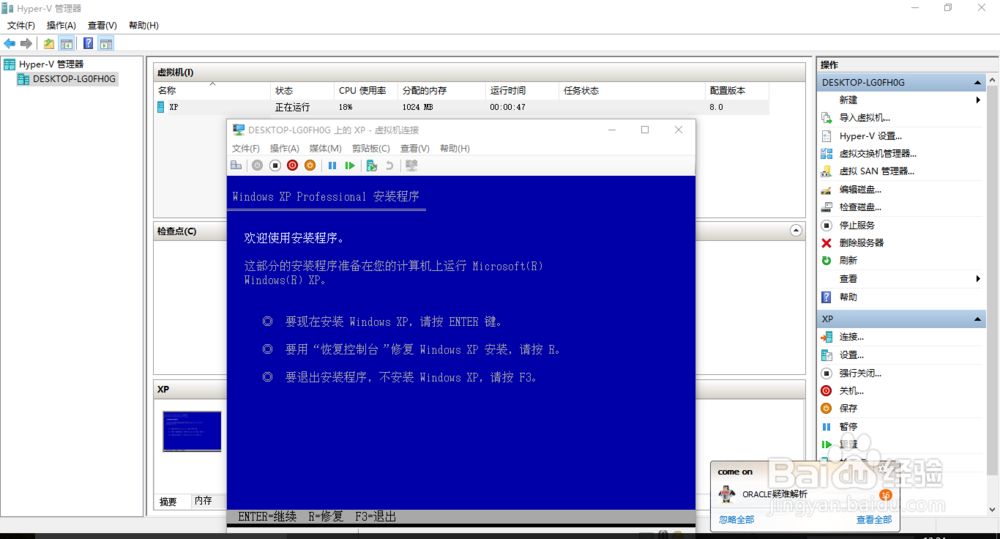Expand the 新建 submenu arrow in Actions pane
Image resolution: width=1000 pixels, height=539 pixels.
(978, 100)
